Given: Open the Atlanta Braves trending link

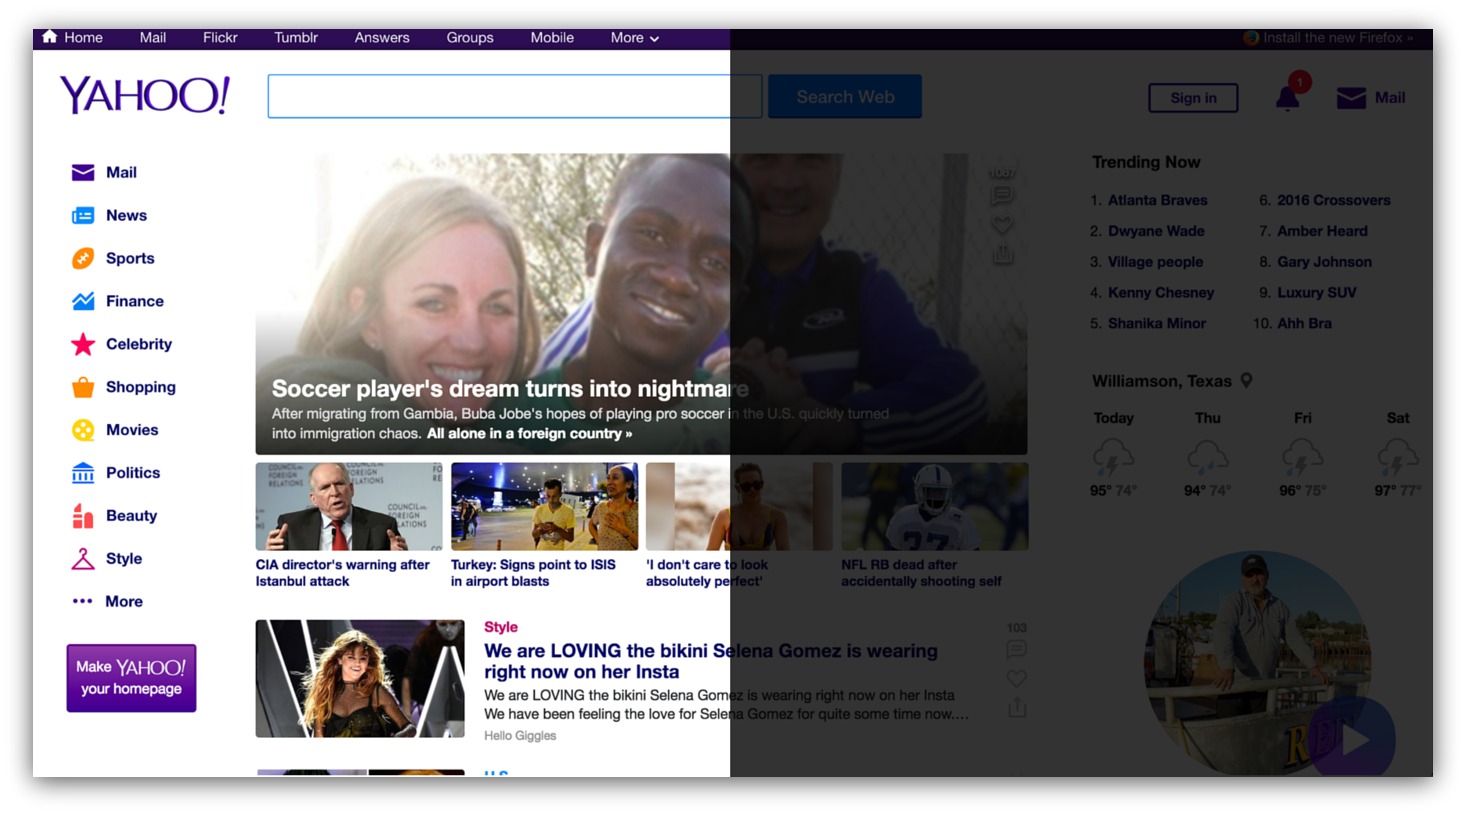Looking at the screenshot, I should [1158, 200].
